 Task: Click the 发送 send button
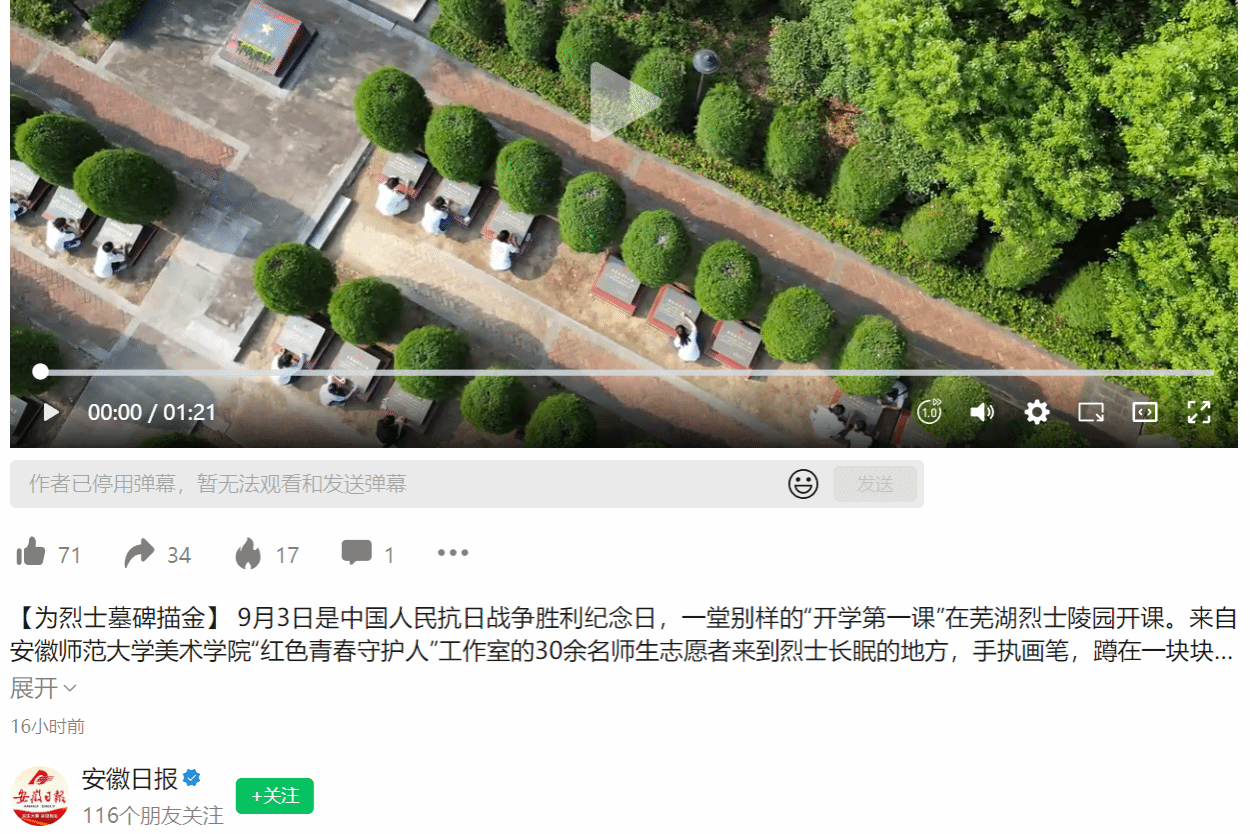[875, 484]
